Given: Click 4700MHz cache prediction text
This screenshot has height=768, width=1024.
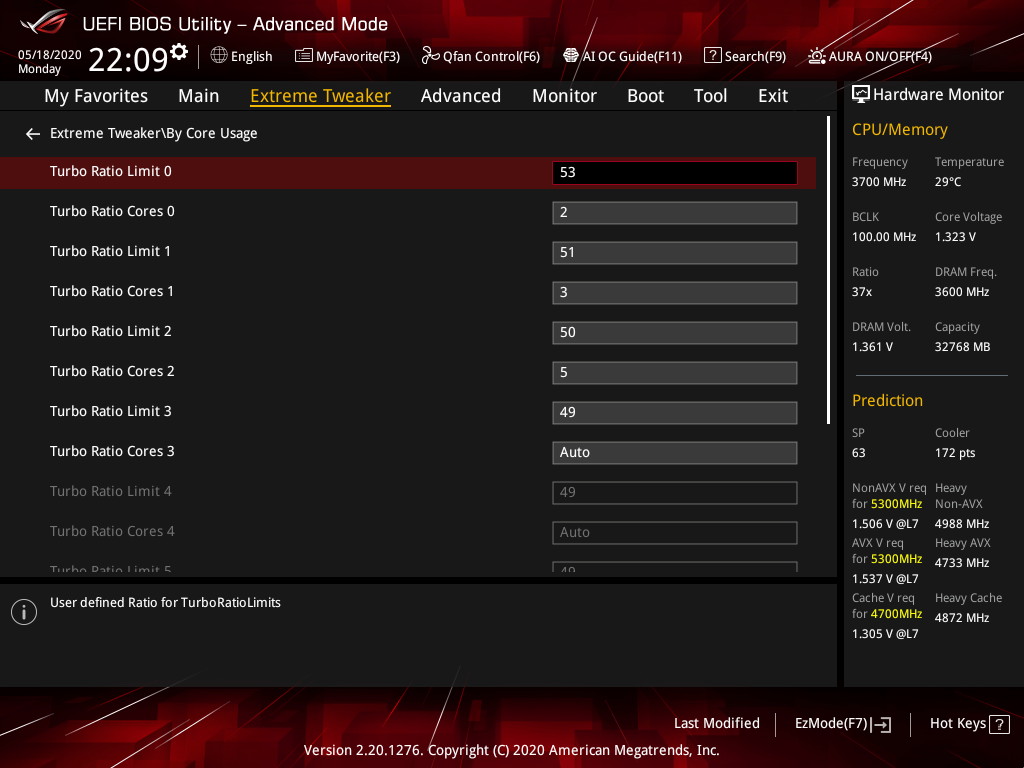Looking at the screenshot, I should click(x=896, y=614).
